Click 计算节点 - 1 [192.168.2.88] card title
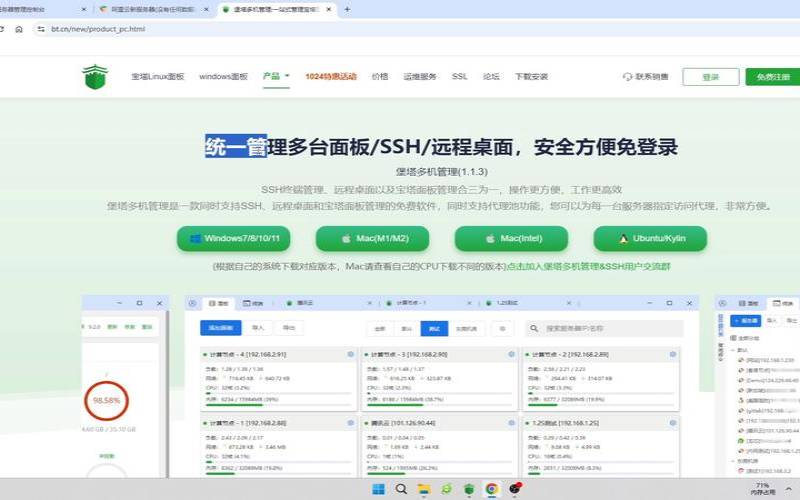Image resolution: width=800 pixels, height=500 pixels. [x=248, y=423]
